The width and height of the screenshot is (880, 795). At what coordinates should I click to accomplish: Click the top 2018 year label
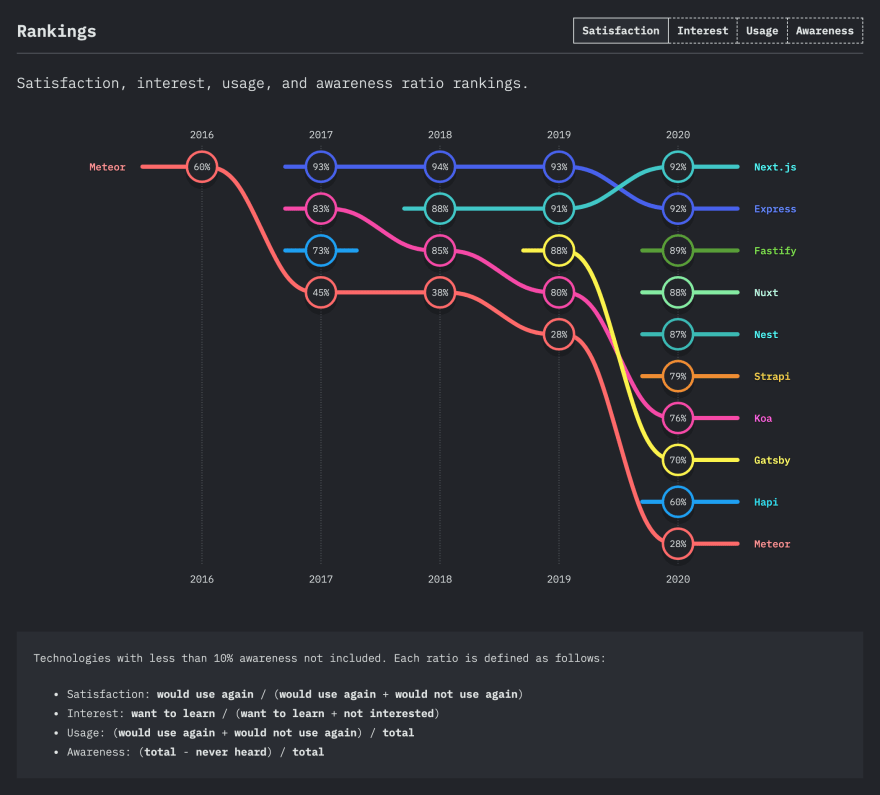coord(440,135)
